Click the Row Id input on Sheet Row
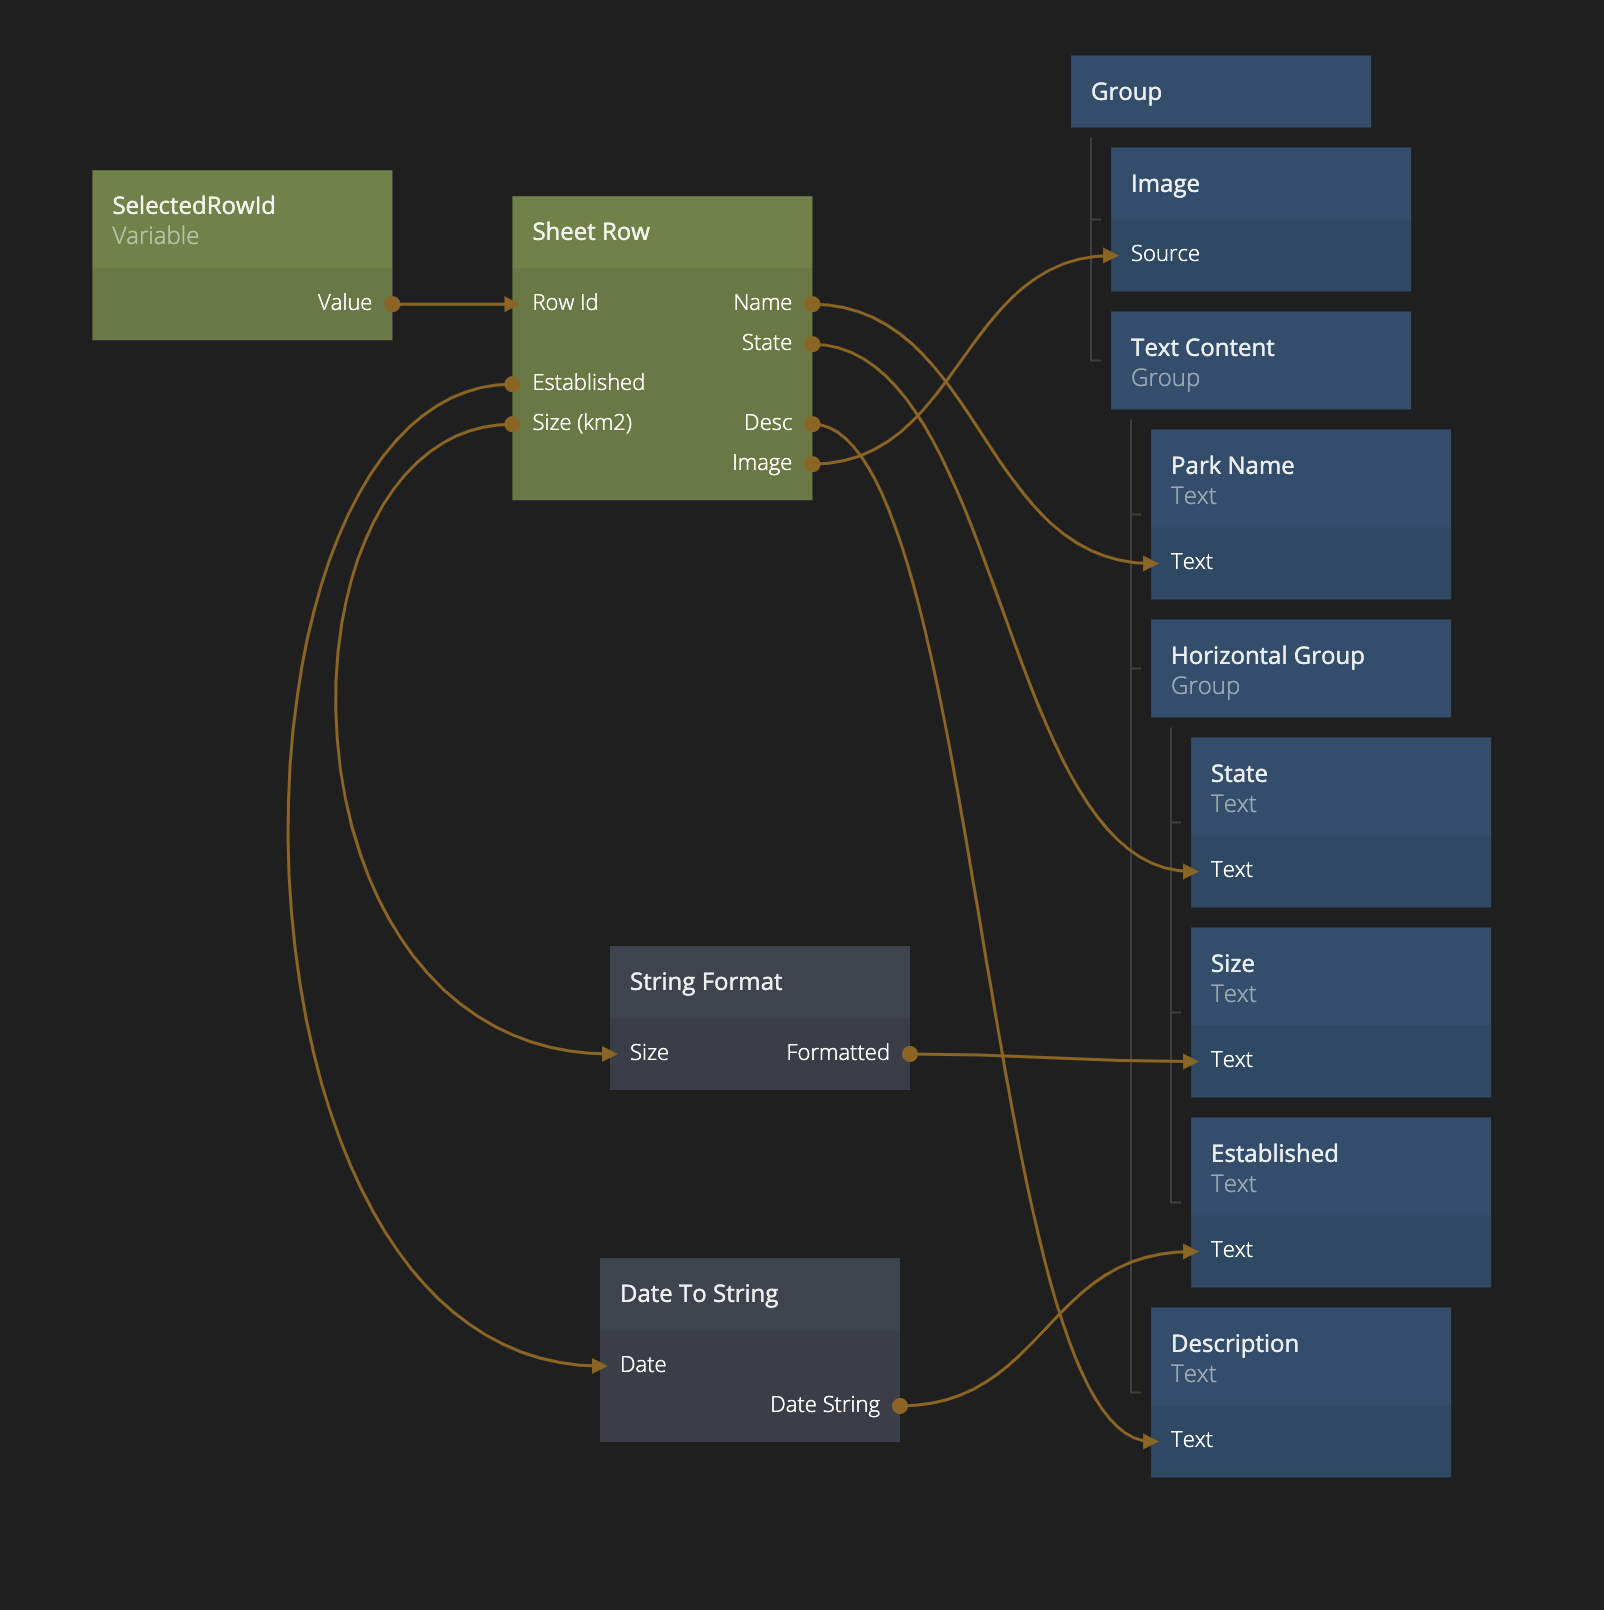The image size is (1604, 1610). click(x=564, y=303)
